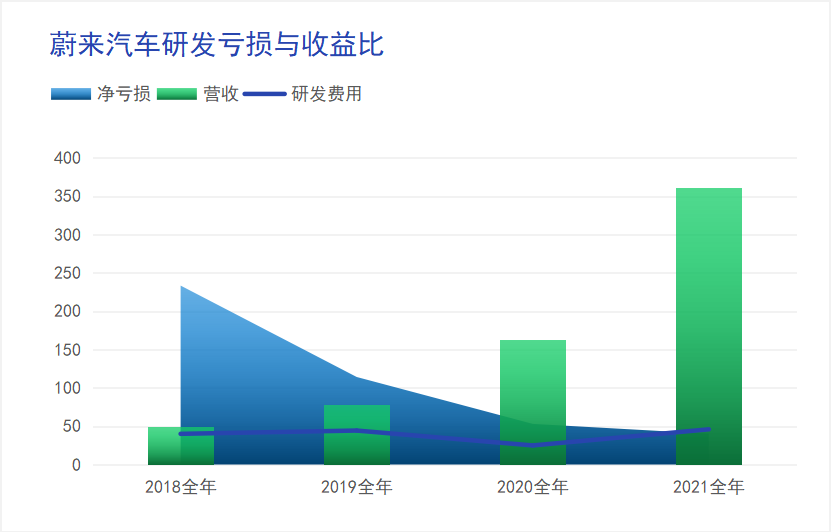Select the chart title 蔚来汽车研发亏损与收益比
This screenshot has height=532, width=831.
click(x=217, y=44)
